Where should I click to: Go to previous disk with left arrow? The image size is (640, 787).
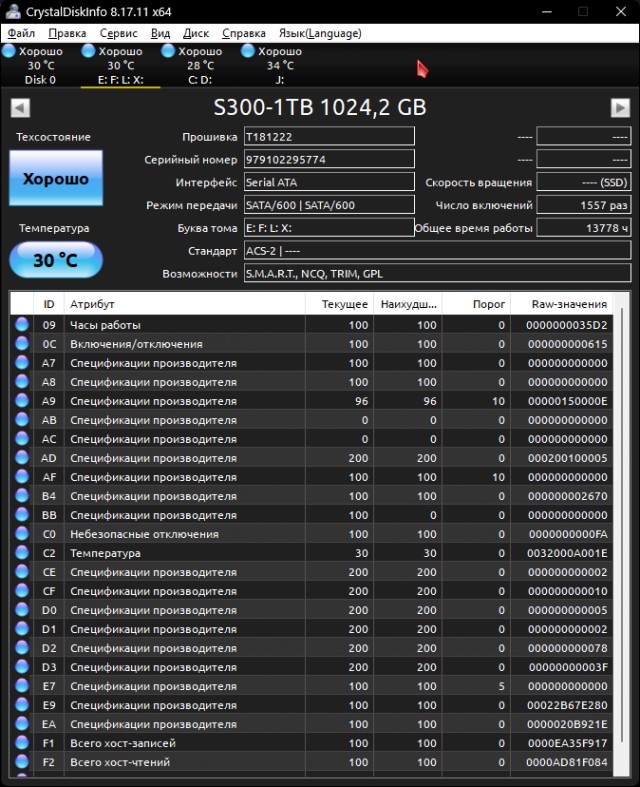pos(20,108)
